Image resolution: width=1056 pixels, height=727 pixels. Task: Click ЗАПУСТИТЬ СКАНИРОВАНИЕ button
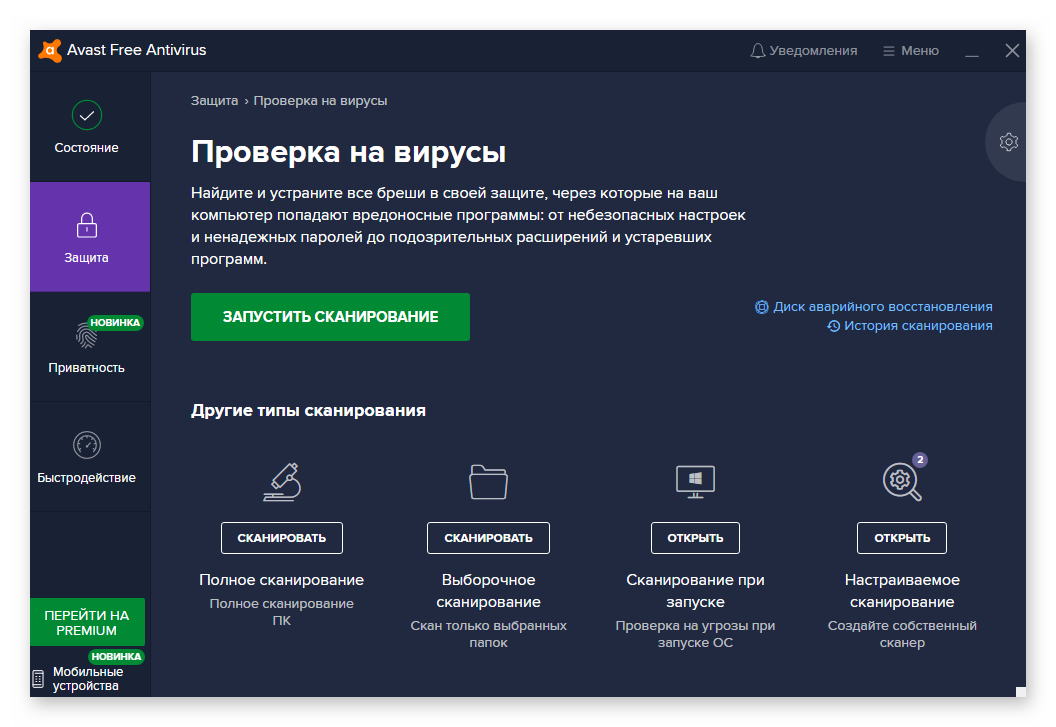pyautogui.click(x=330, y=317)
